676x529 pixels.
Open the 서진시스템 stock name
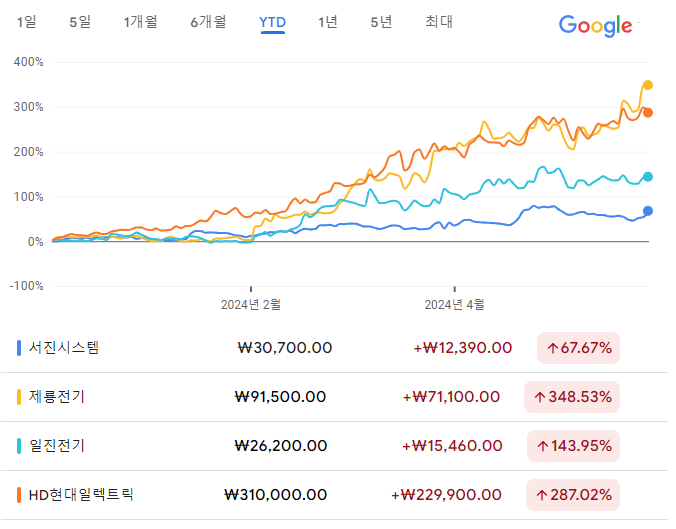tap(64, 348)
